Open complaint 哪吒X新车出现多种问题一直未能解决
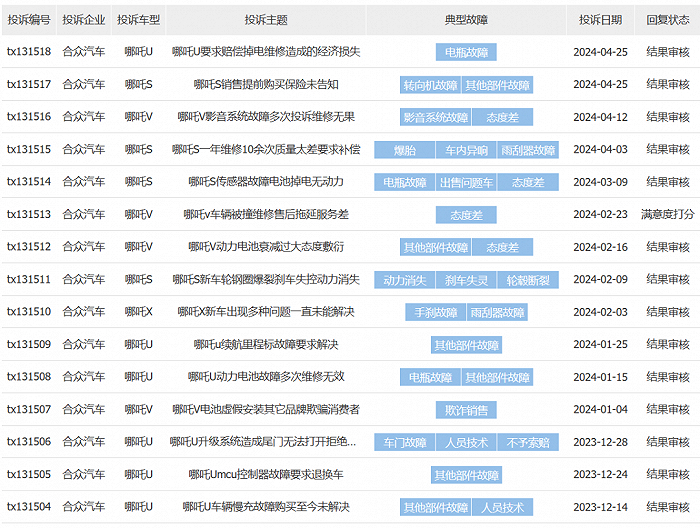The width and height of the screenshot is (700, 528). [x=266, y=312]
